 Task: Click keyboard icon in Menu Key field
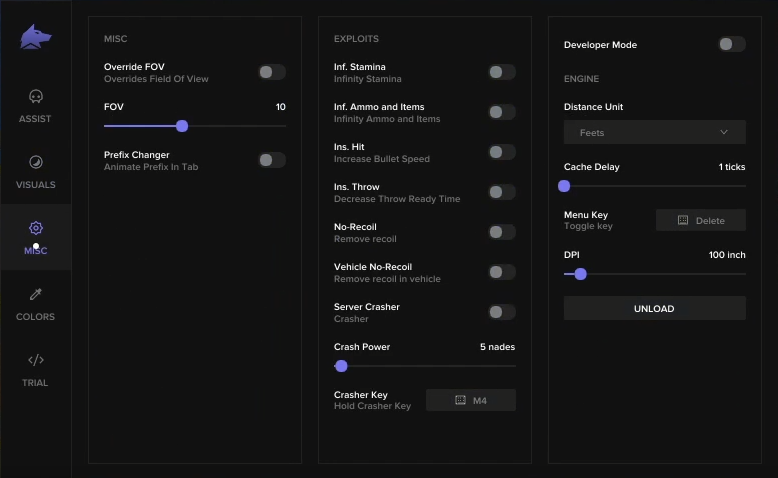[x=683, y=220]
